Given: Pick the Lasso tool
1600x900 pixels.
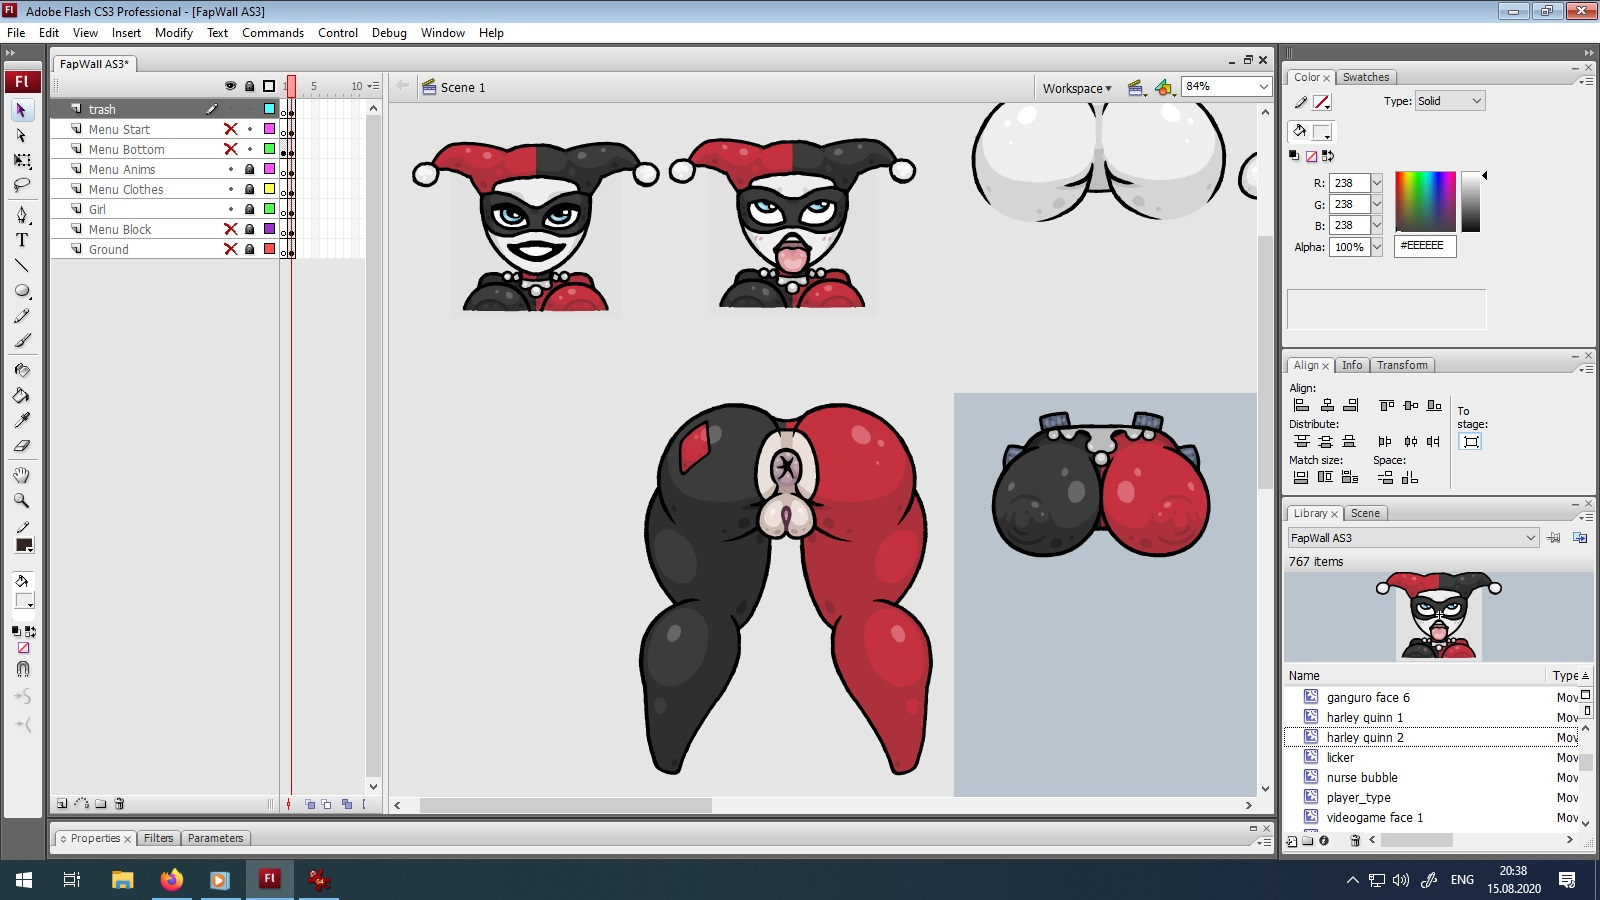Looking at the screenshot, I should 22,186.
